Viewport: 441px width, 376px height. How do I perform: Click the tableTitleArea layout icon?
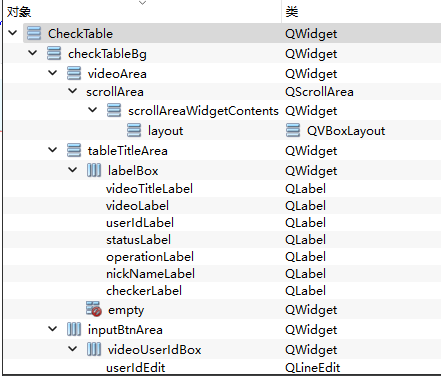pyautogui.click(x=74, y=150)
